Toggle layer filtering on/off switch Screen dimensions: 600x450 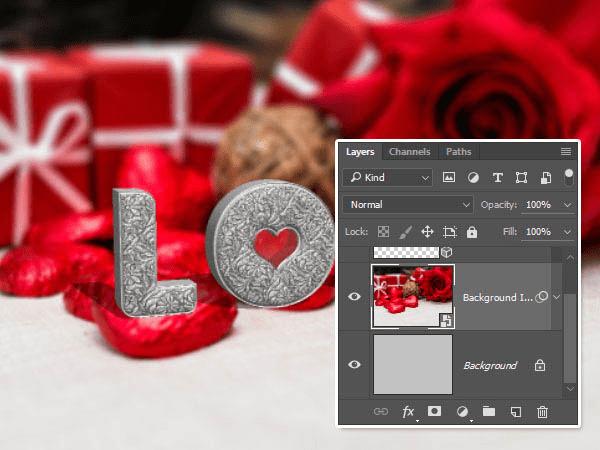569,177
